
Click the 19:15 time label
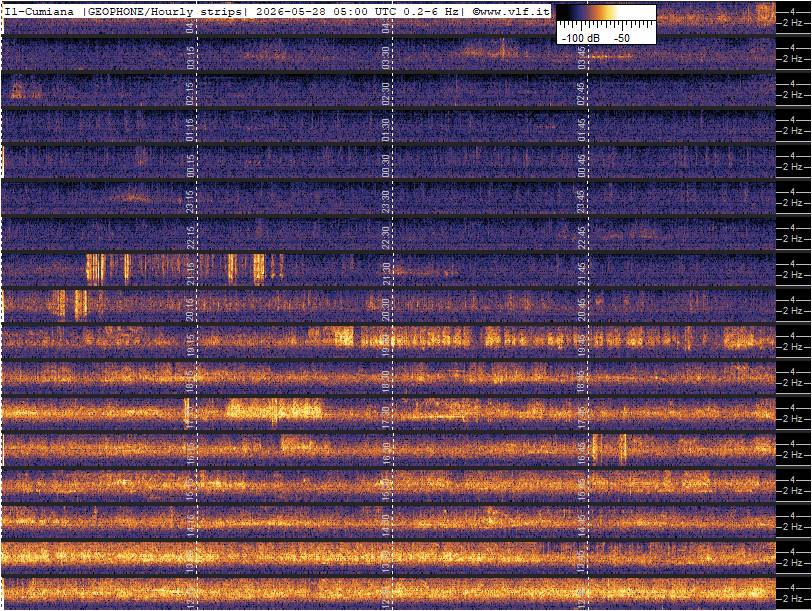coord(191,346)
